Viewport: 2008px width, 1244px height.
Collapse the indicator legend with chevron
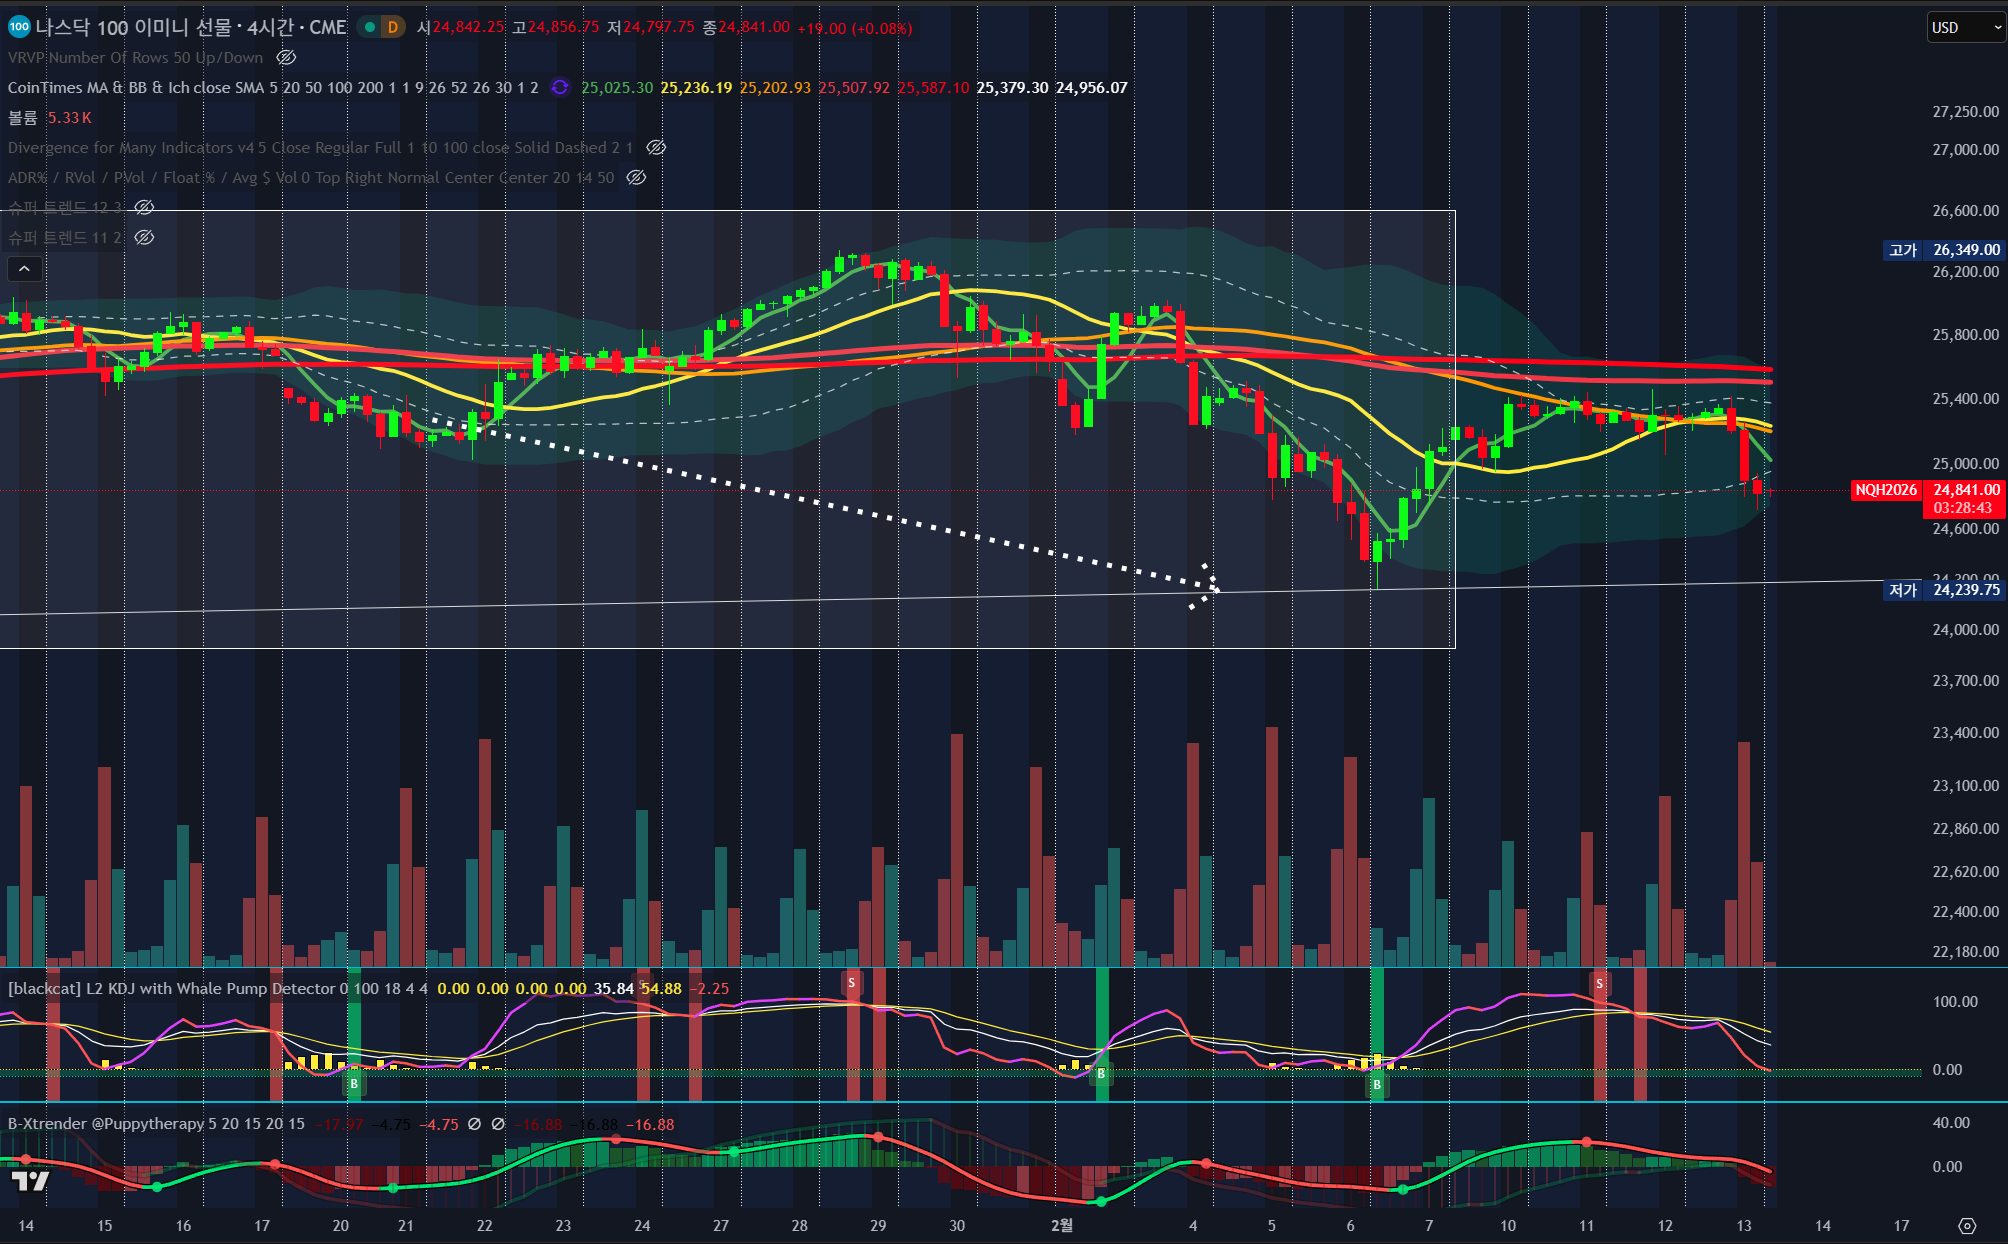[24, 268]
